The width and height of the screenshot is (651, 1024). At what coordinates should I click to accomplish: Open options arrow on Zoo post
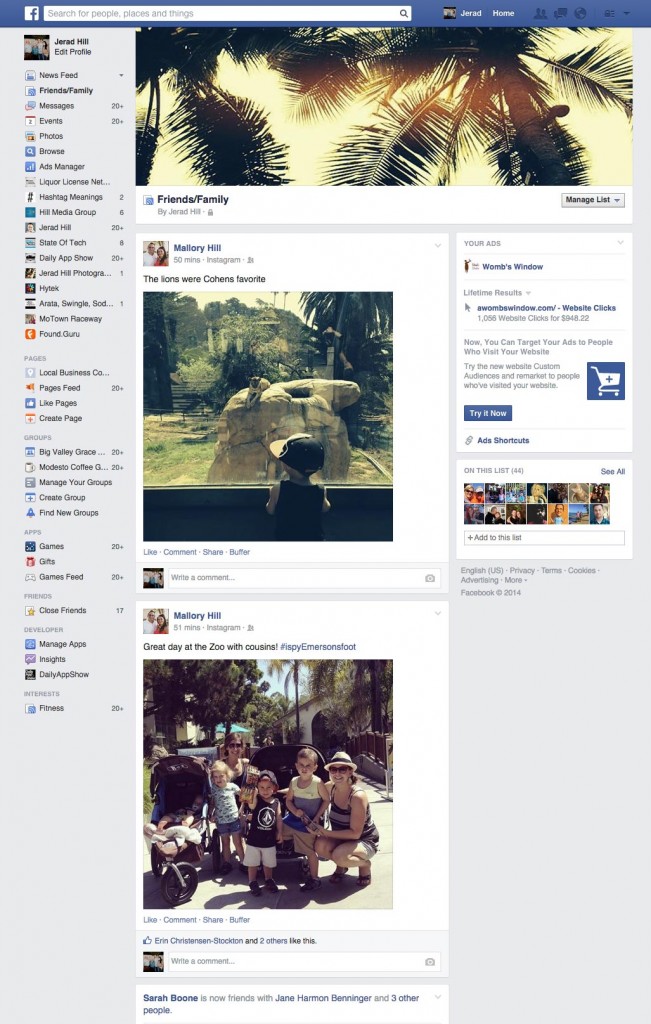click(437, 613)
